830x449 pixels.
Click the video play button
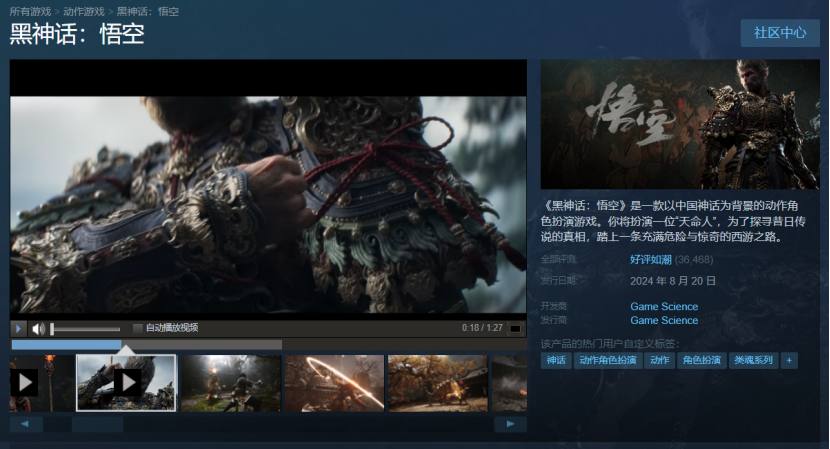(x=19, y=328)
